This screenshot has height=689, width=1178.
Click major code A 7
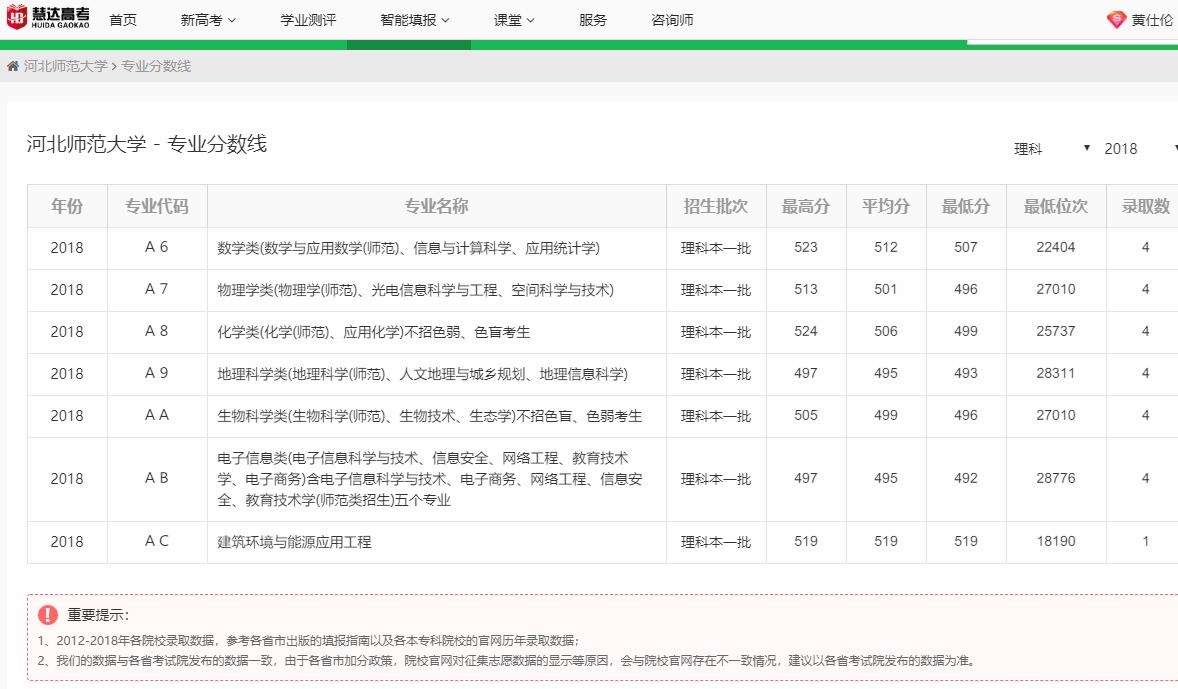coord(156,289)
